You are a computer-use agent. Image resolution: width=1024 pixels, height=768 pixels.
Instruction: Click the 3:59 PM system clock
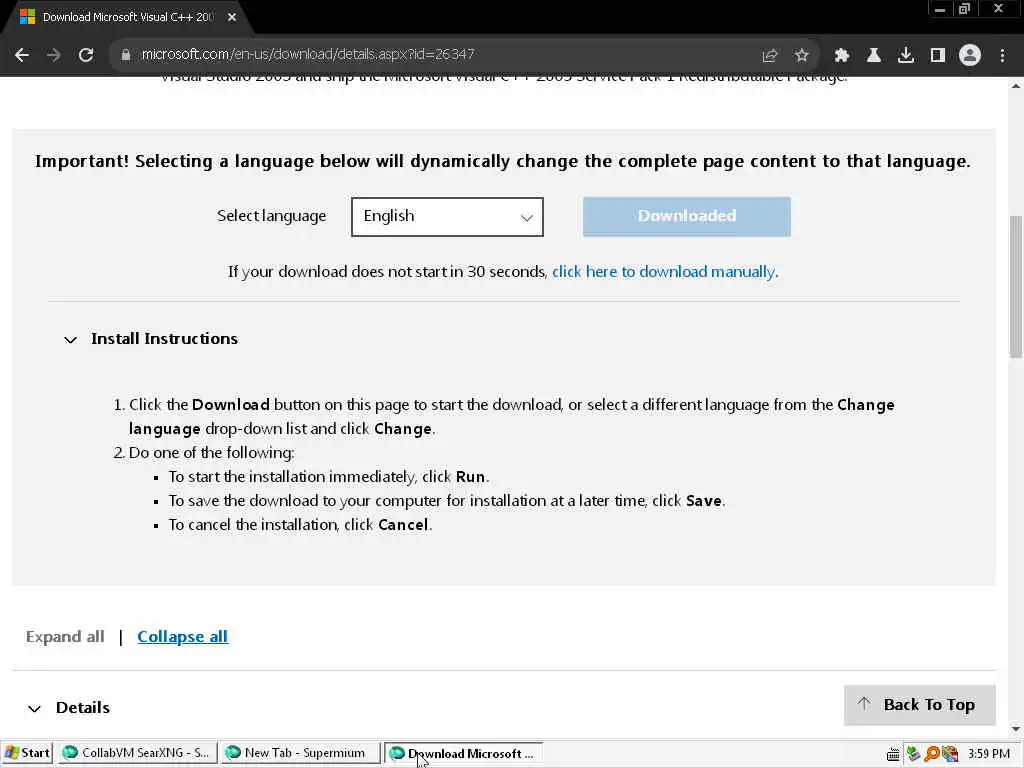[988, 754]
